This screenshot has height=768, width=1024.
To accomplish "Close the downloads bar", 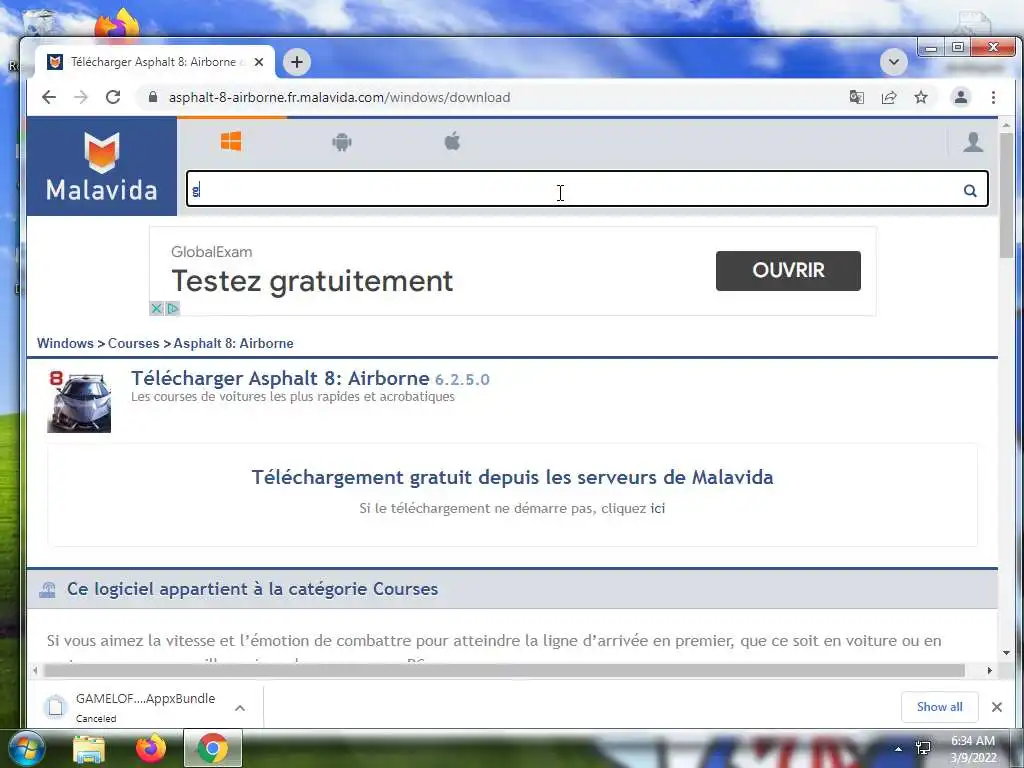I will click(997, 707).
